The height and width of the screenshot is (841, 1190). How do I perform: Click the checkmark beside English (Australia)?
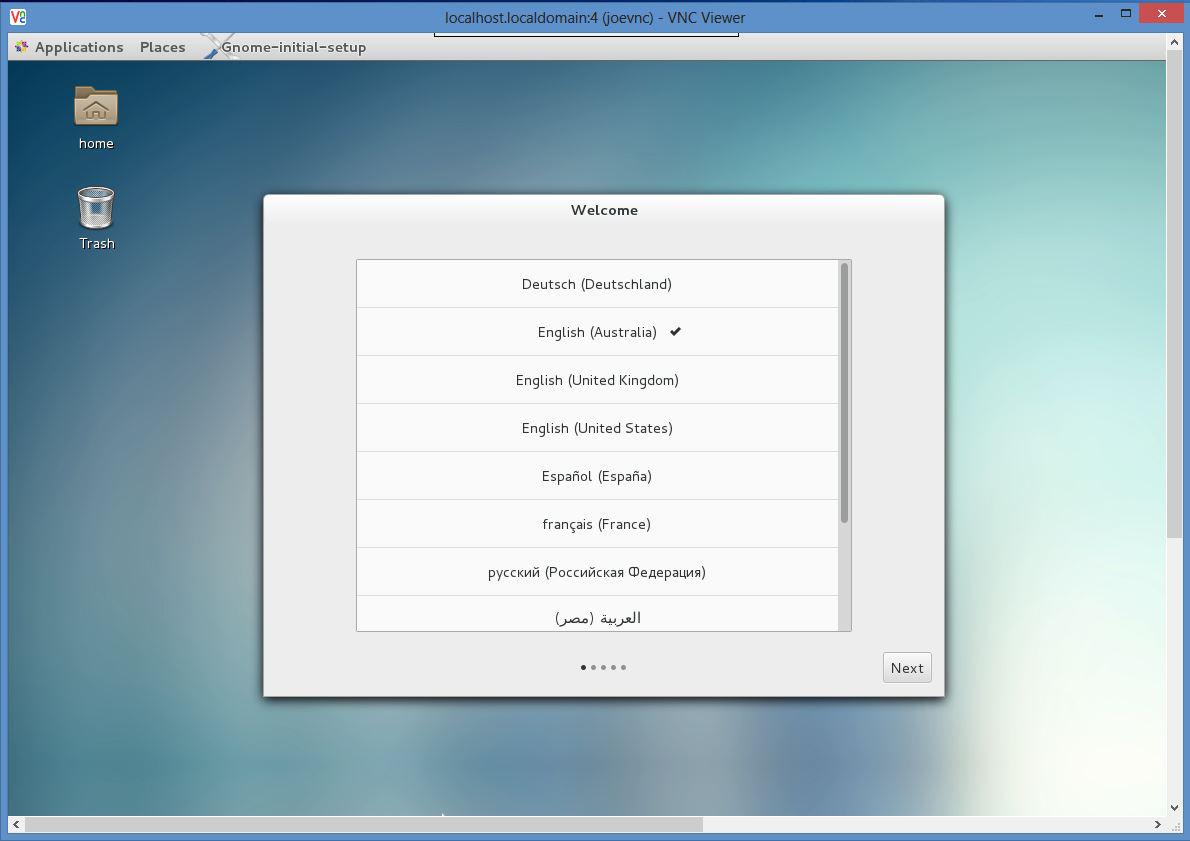coord(675,331)
